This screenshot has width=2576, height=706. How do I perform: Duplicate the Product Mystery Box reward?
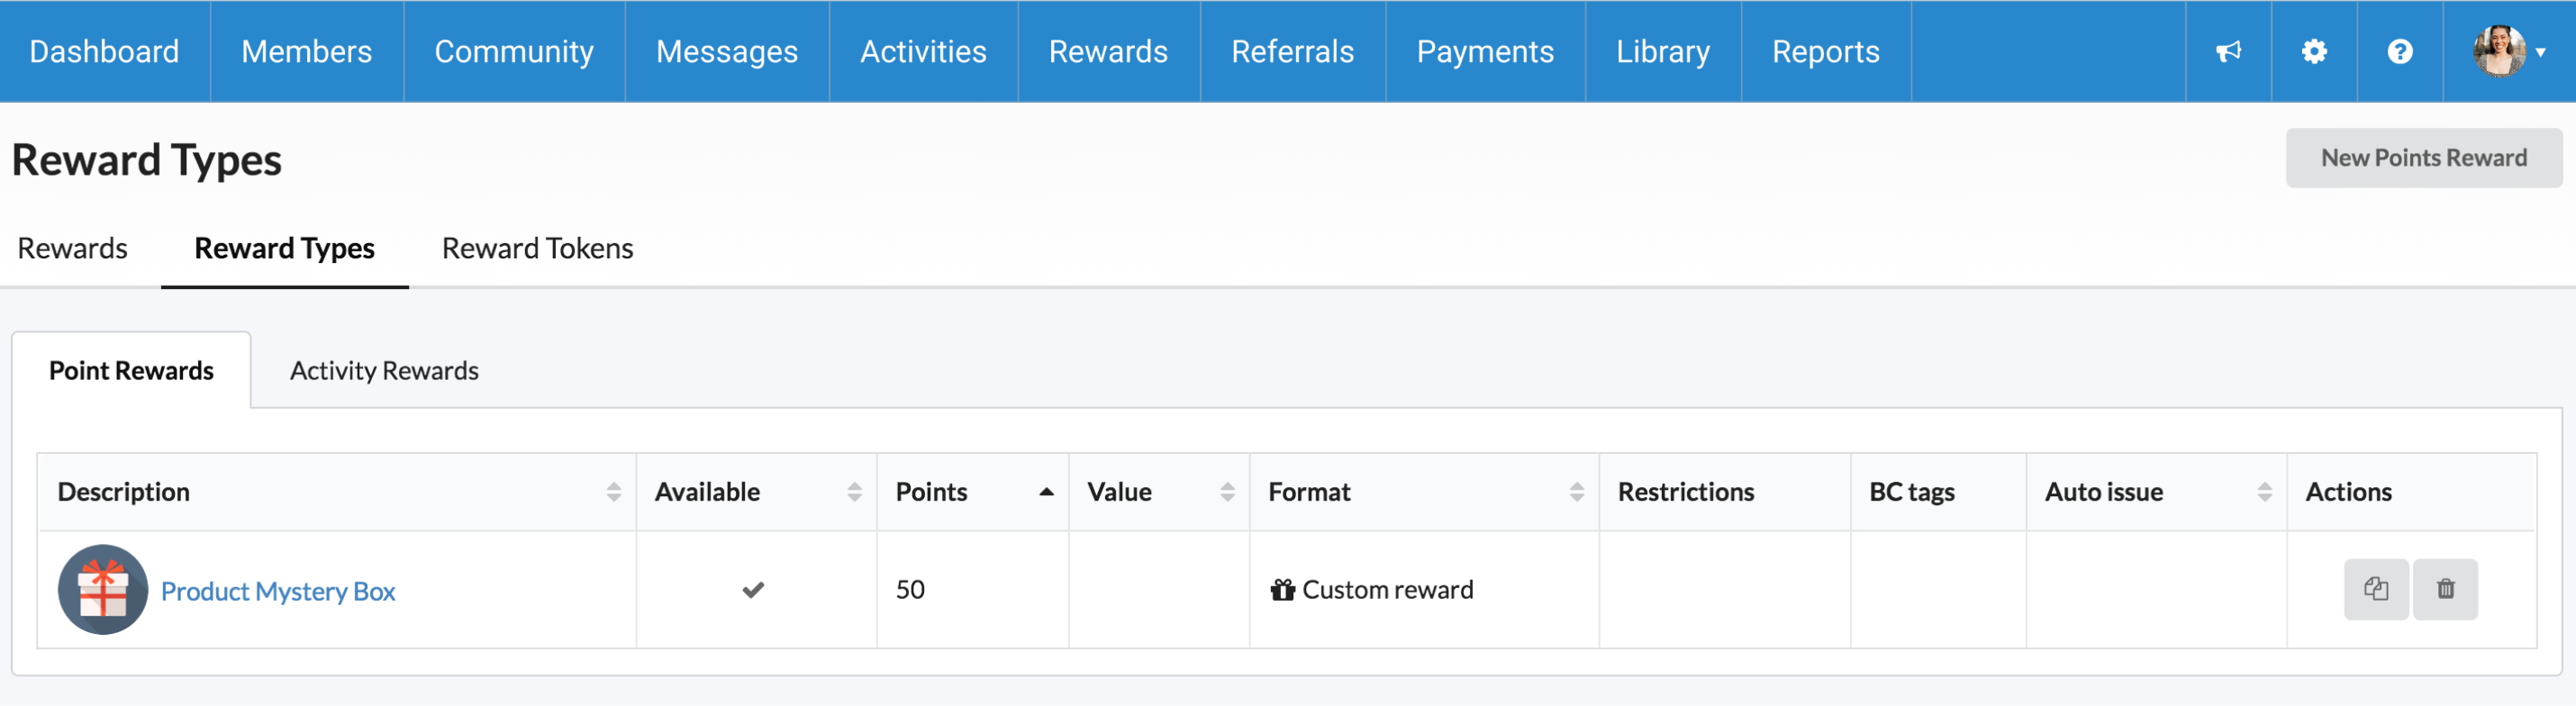point(2376,589)
